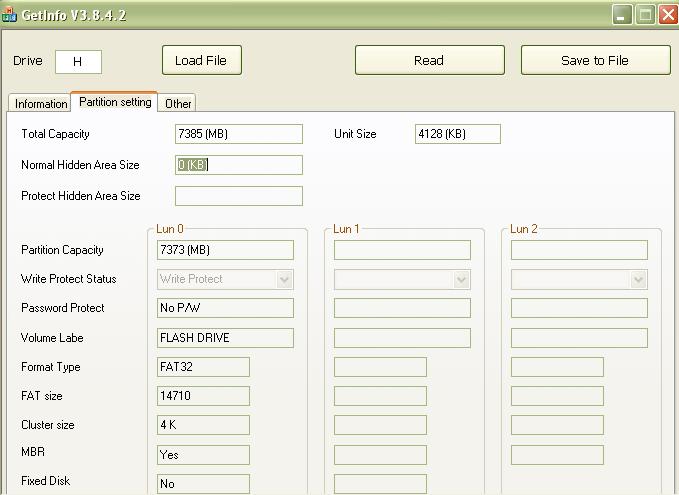The width and height of the screenshot is (679, 495).
Task: Click Lun 2 FAT size field
Action: pyautogui.click(x=557, y=396)
